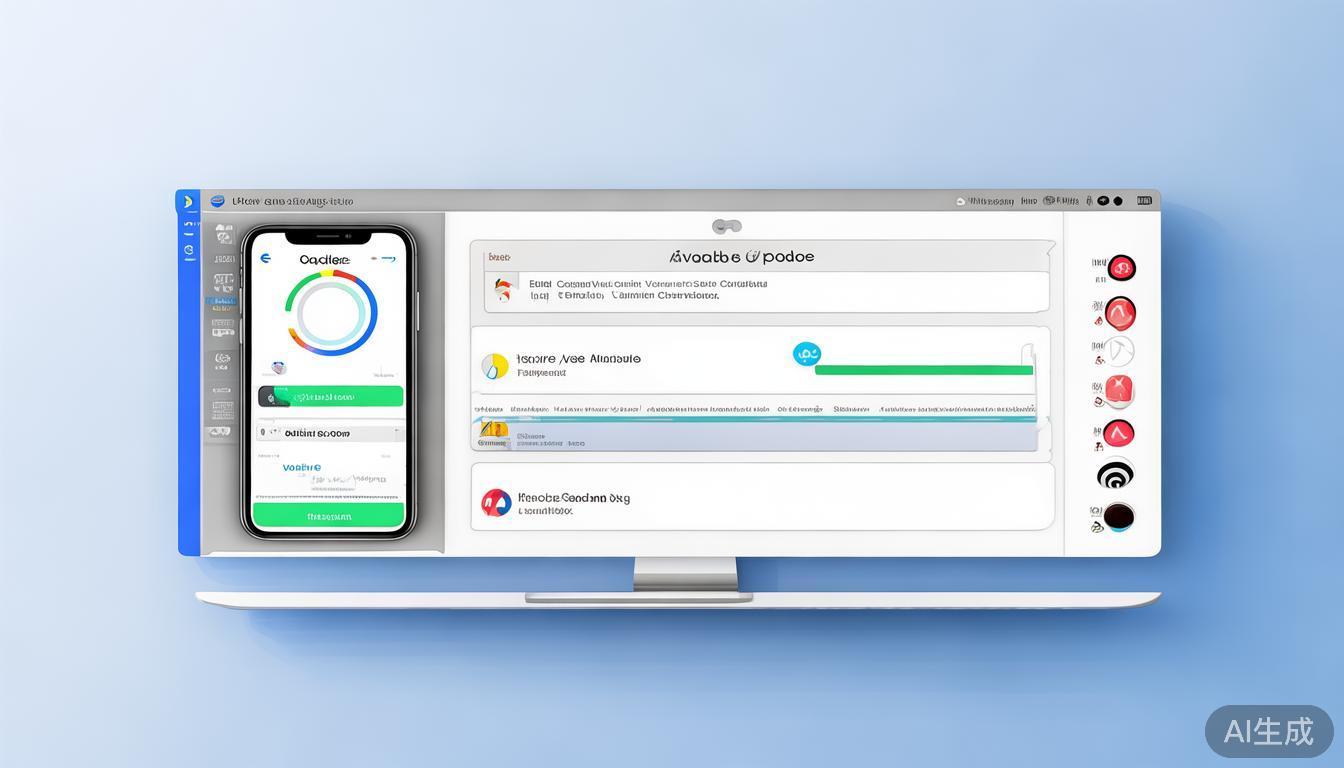
Task: Click the black-and-white spiral icon in right sidebar
Action: tap(1116, 474)
